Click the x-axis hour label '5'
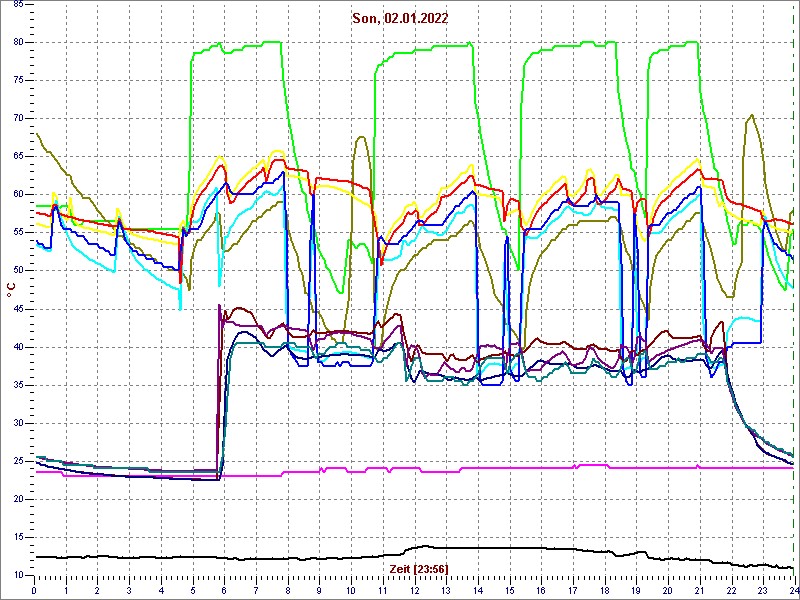 [193, 590]
